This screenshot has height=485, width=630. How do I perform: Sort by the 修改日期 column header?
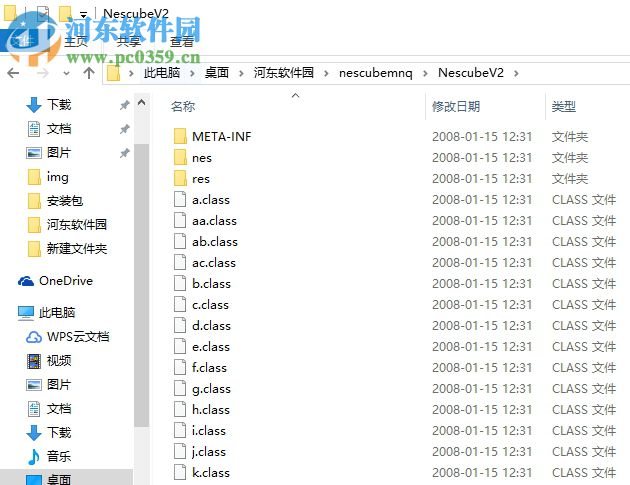(x=456, y=106)
